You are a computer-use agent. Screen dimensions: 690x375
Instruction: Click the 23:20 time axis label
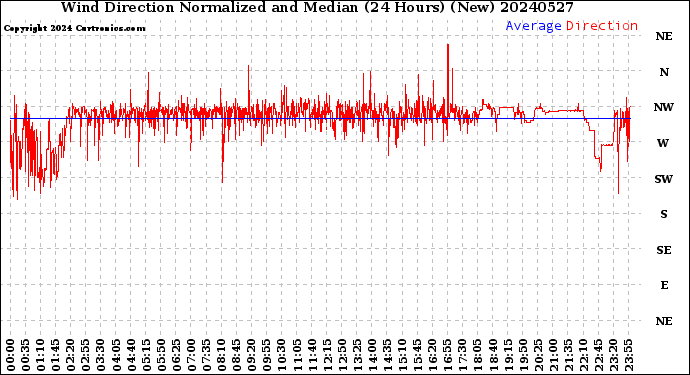(x=613, y=355)
